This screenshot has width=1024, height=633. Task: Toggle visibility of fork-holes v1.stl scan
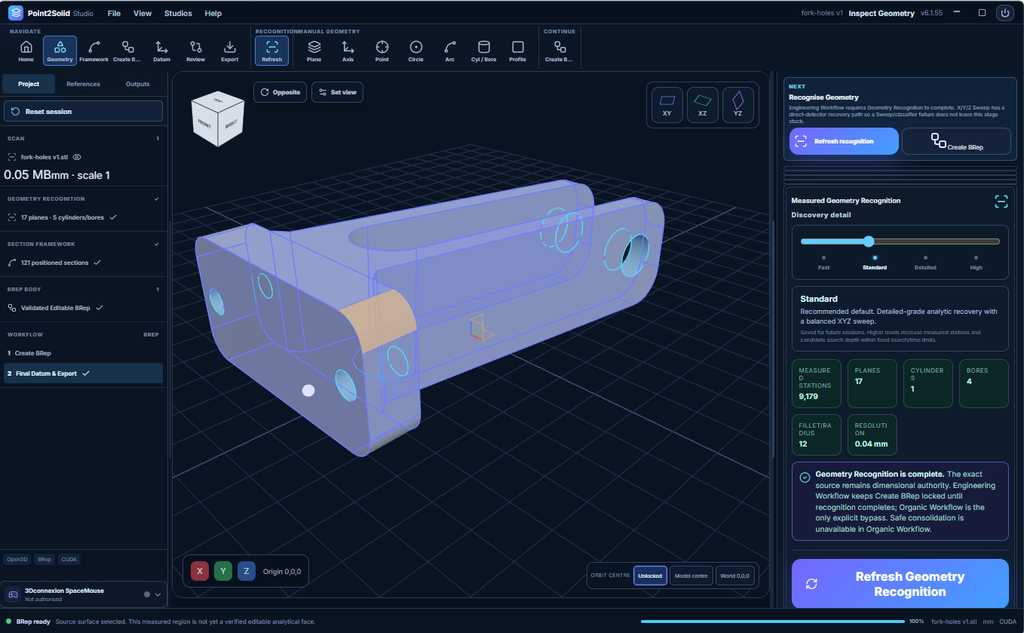point(77,157)
